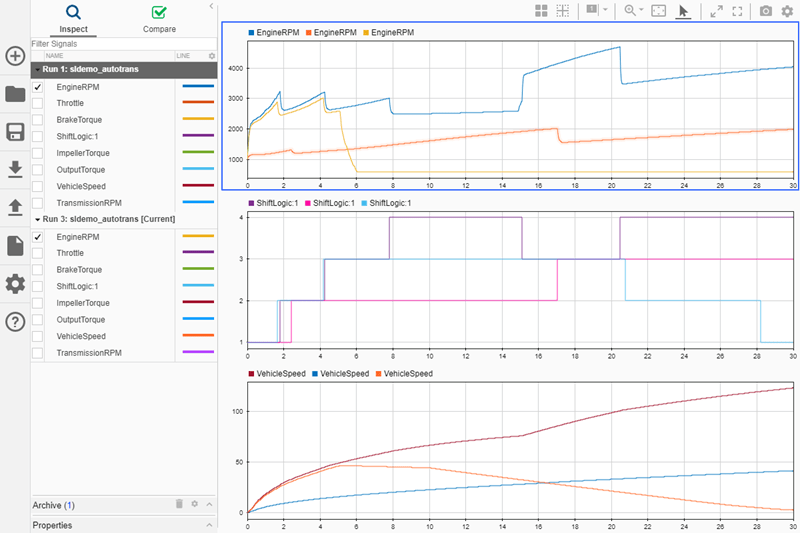Open the data cursors dropdown arrow

pyautogui.click(x=605, y=9)
